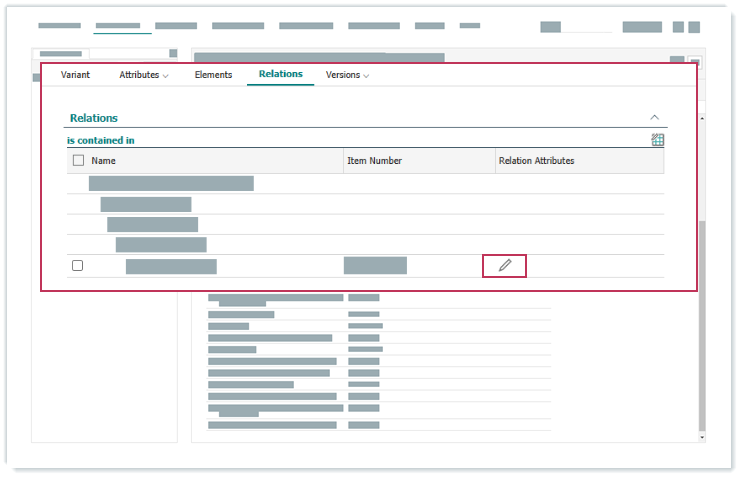The image size is (741, 478).
Task: Expand the Attributes tab dropdown arrow
Action: pyautogui.click(x=166, y=76)
